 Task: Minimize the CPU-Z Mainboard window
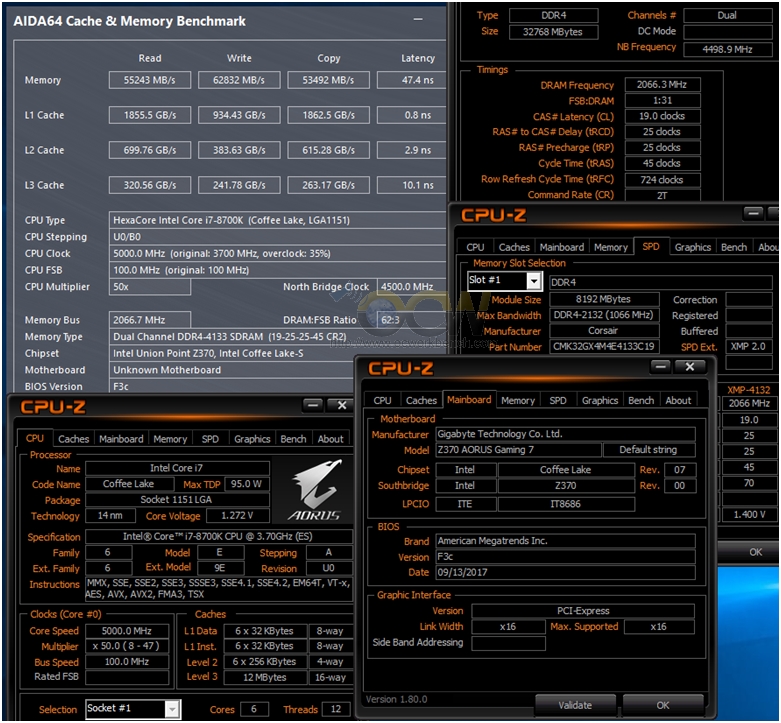(x=660, y=366)
